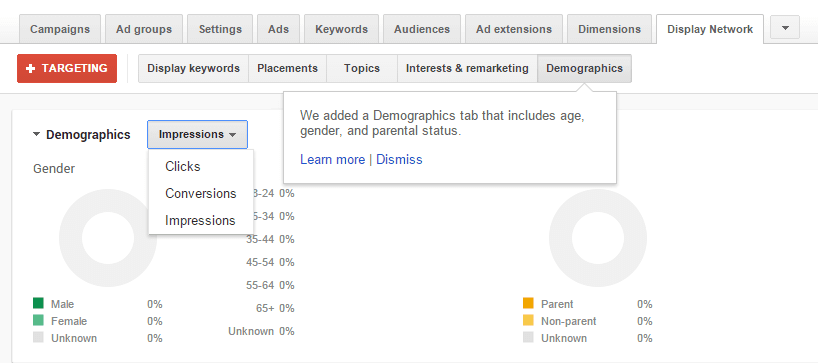Select the Demographics sub-tab
Screen dimensions: 818x363
point(584,68)
